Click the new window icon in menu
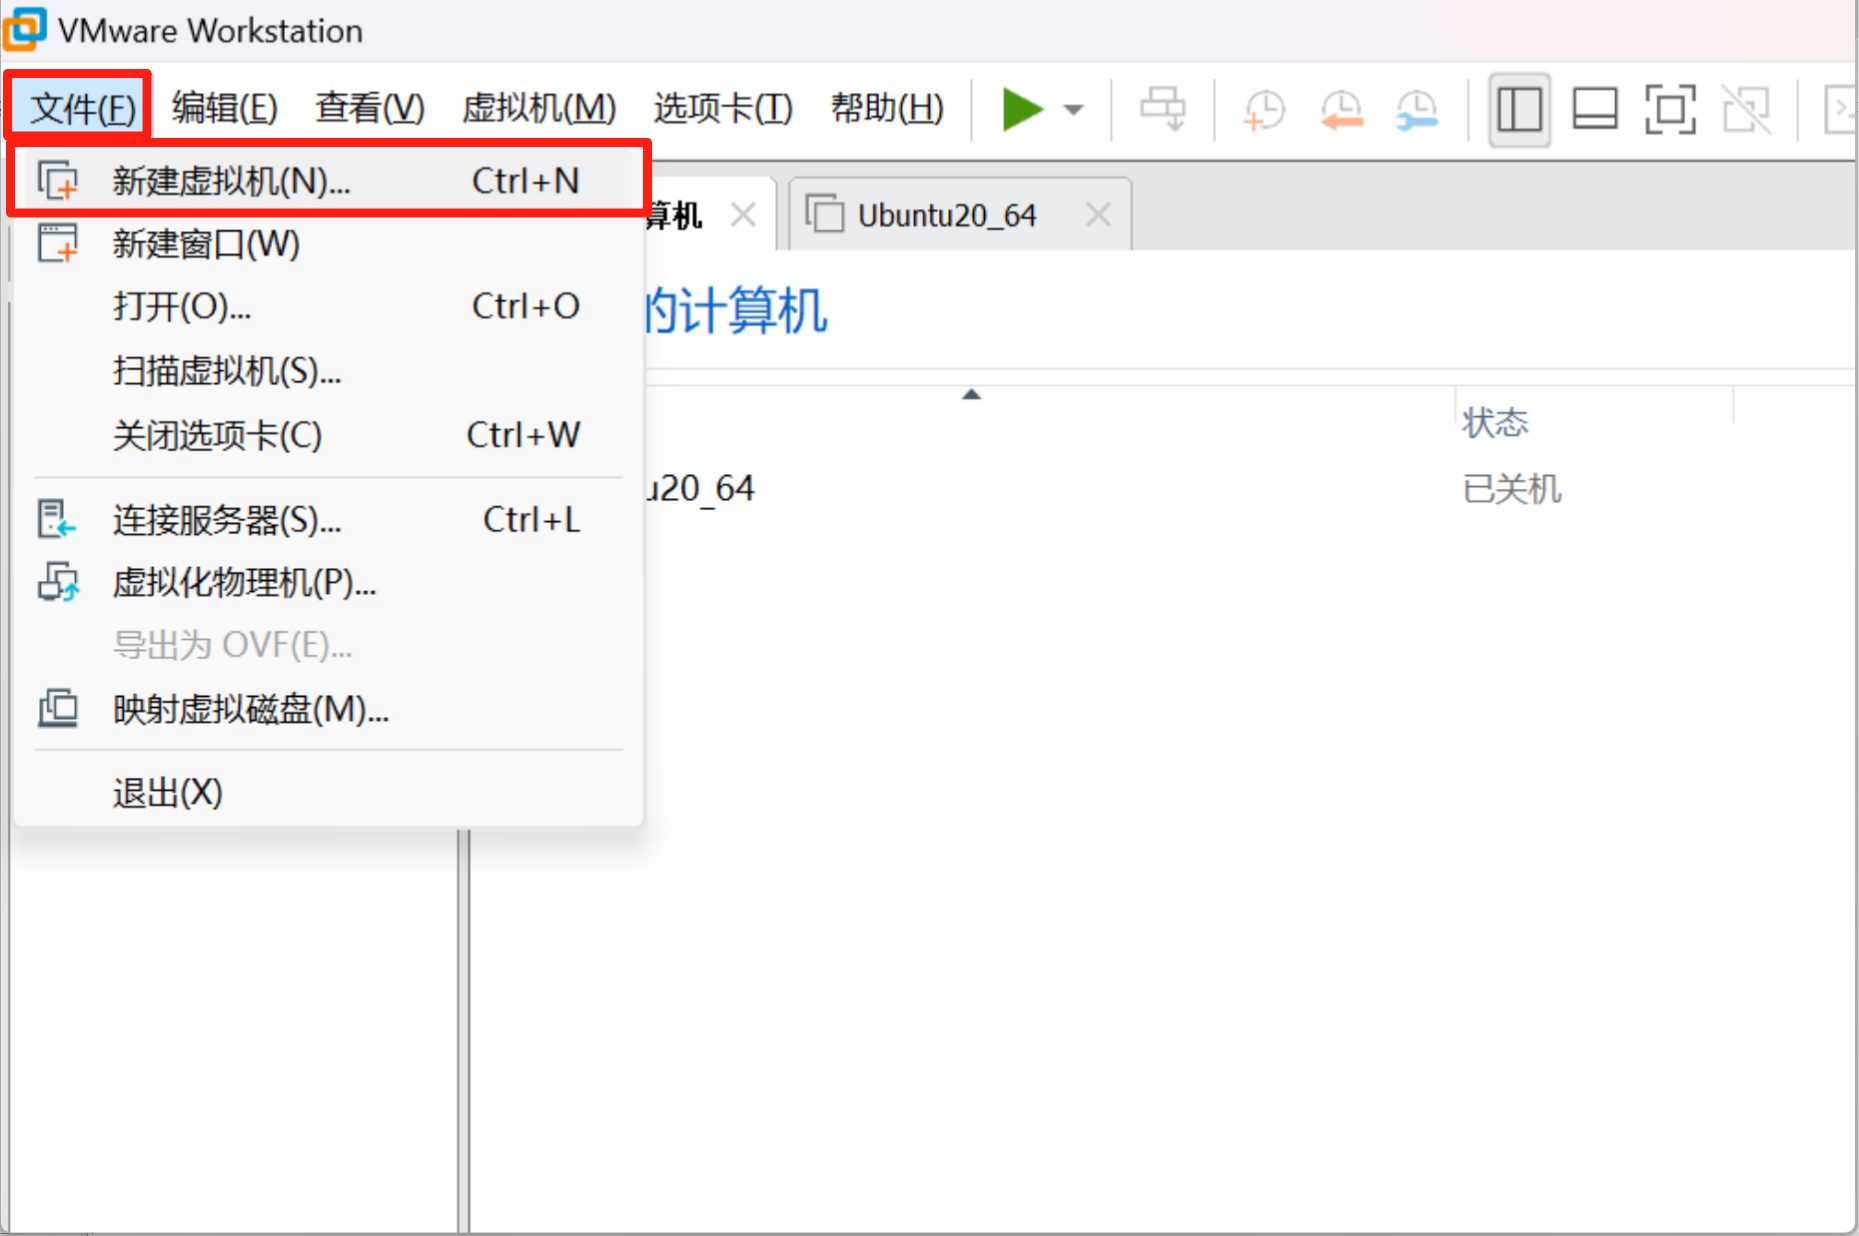The image size is (1859, 1236). pos(57,243)
